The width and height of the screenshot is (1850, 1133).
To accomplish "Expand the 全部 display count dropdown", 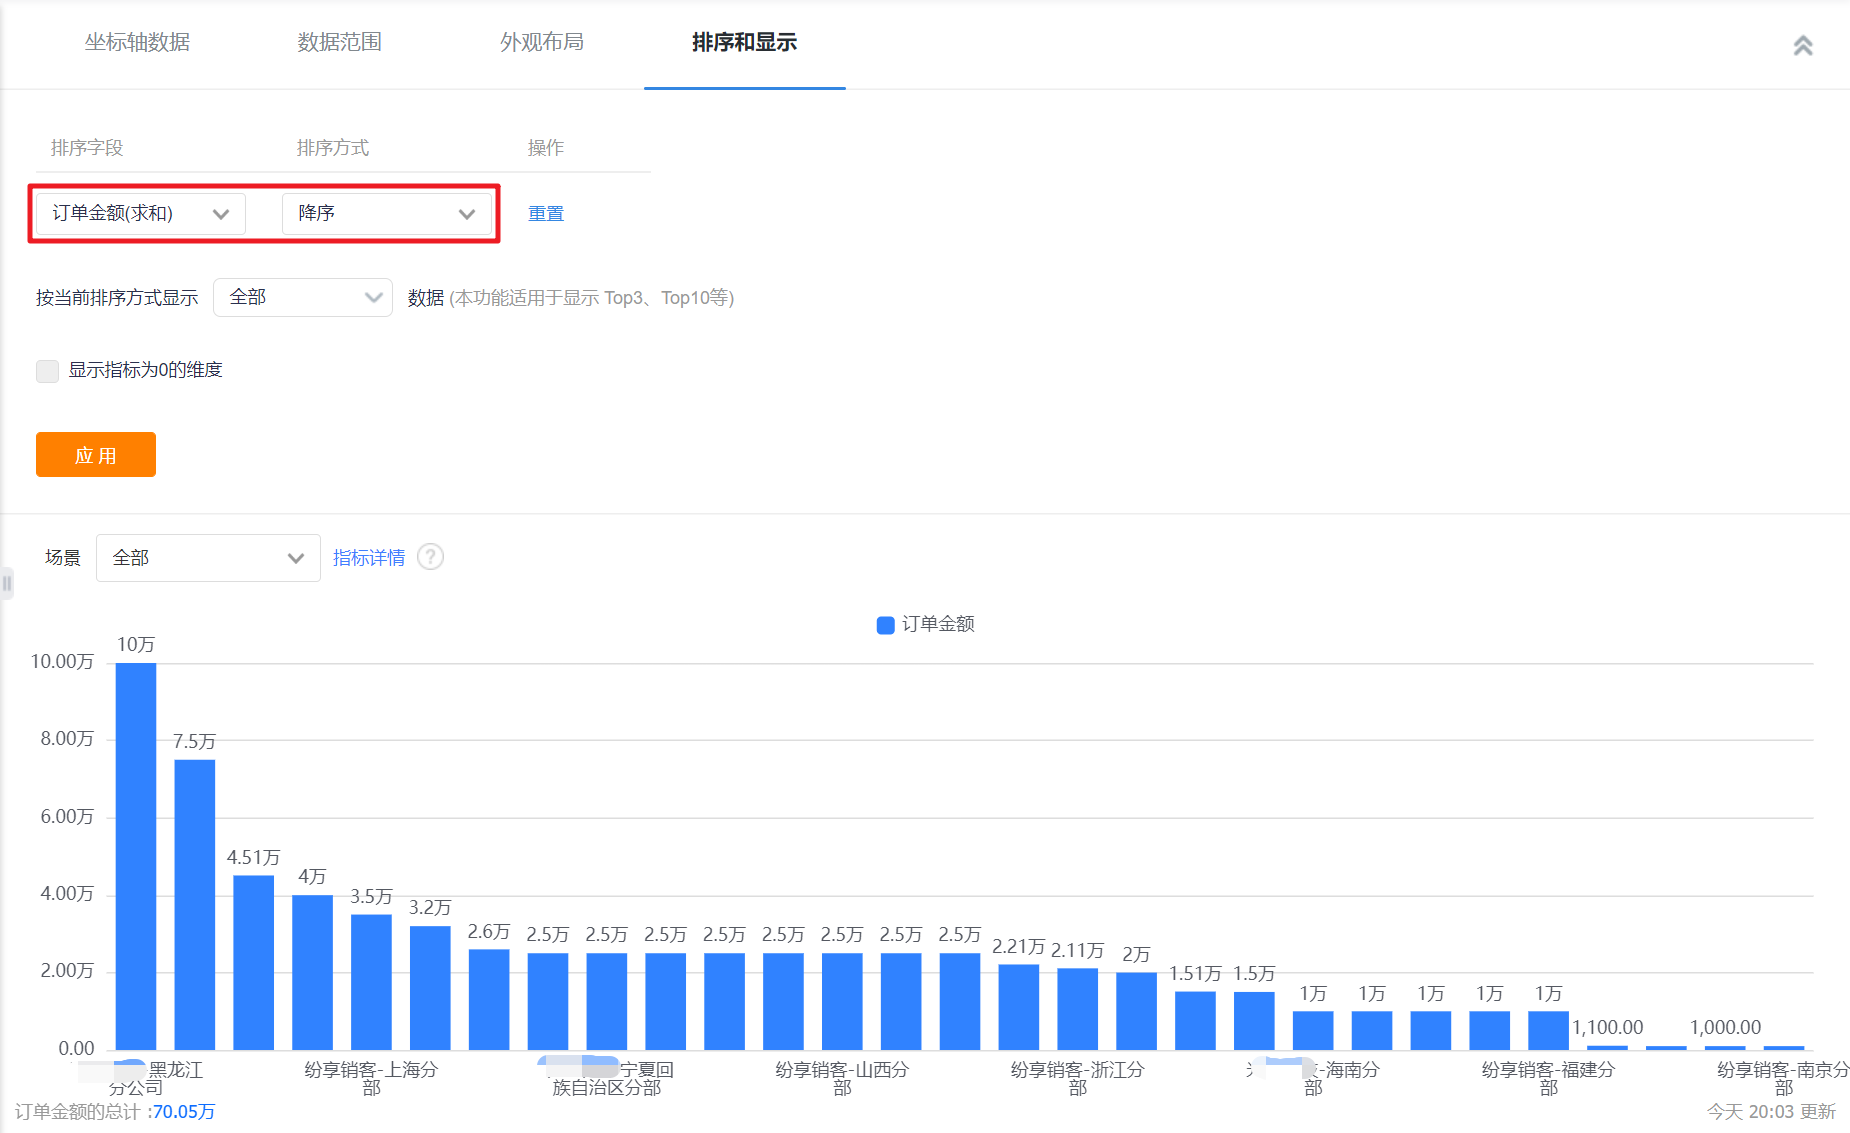I will tap(303, 297).
